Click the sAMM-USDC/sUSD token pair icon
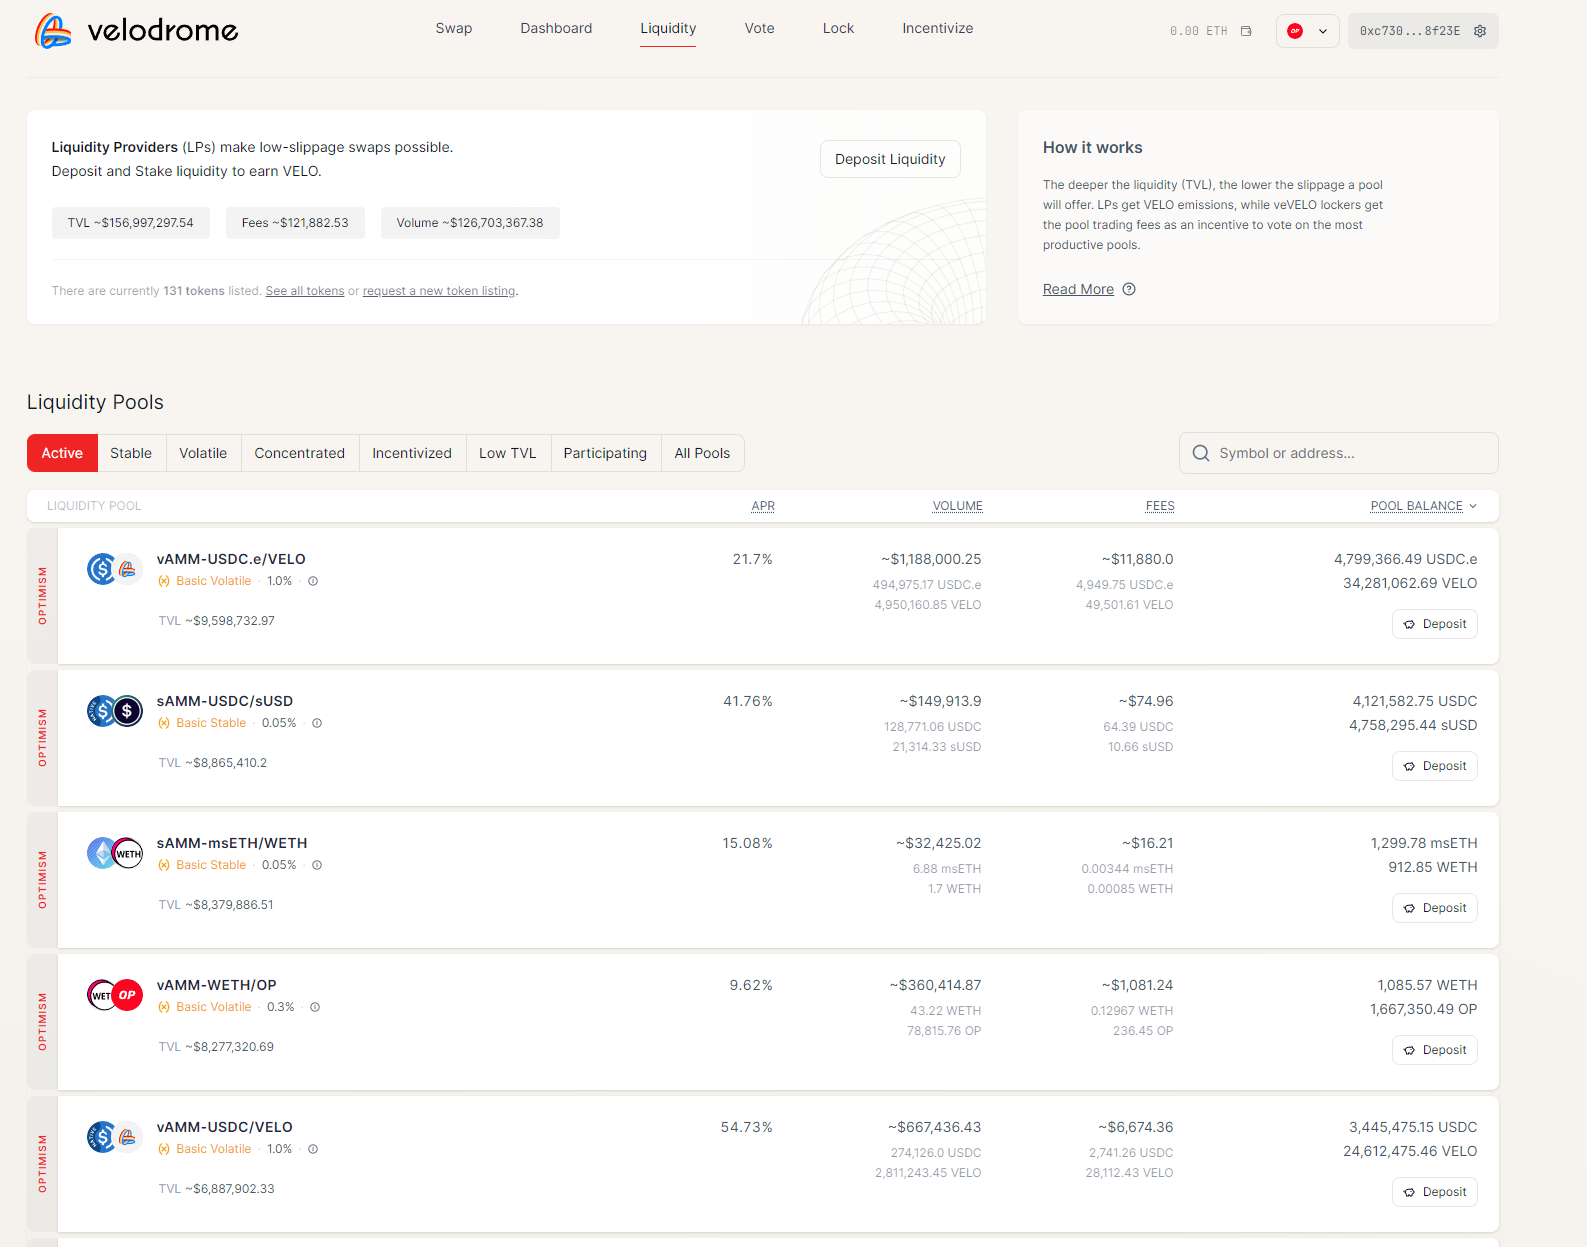The width and height of the screenshot is (1587, 1247). (114, 711)
